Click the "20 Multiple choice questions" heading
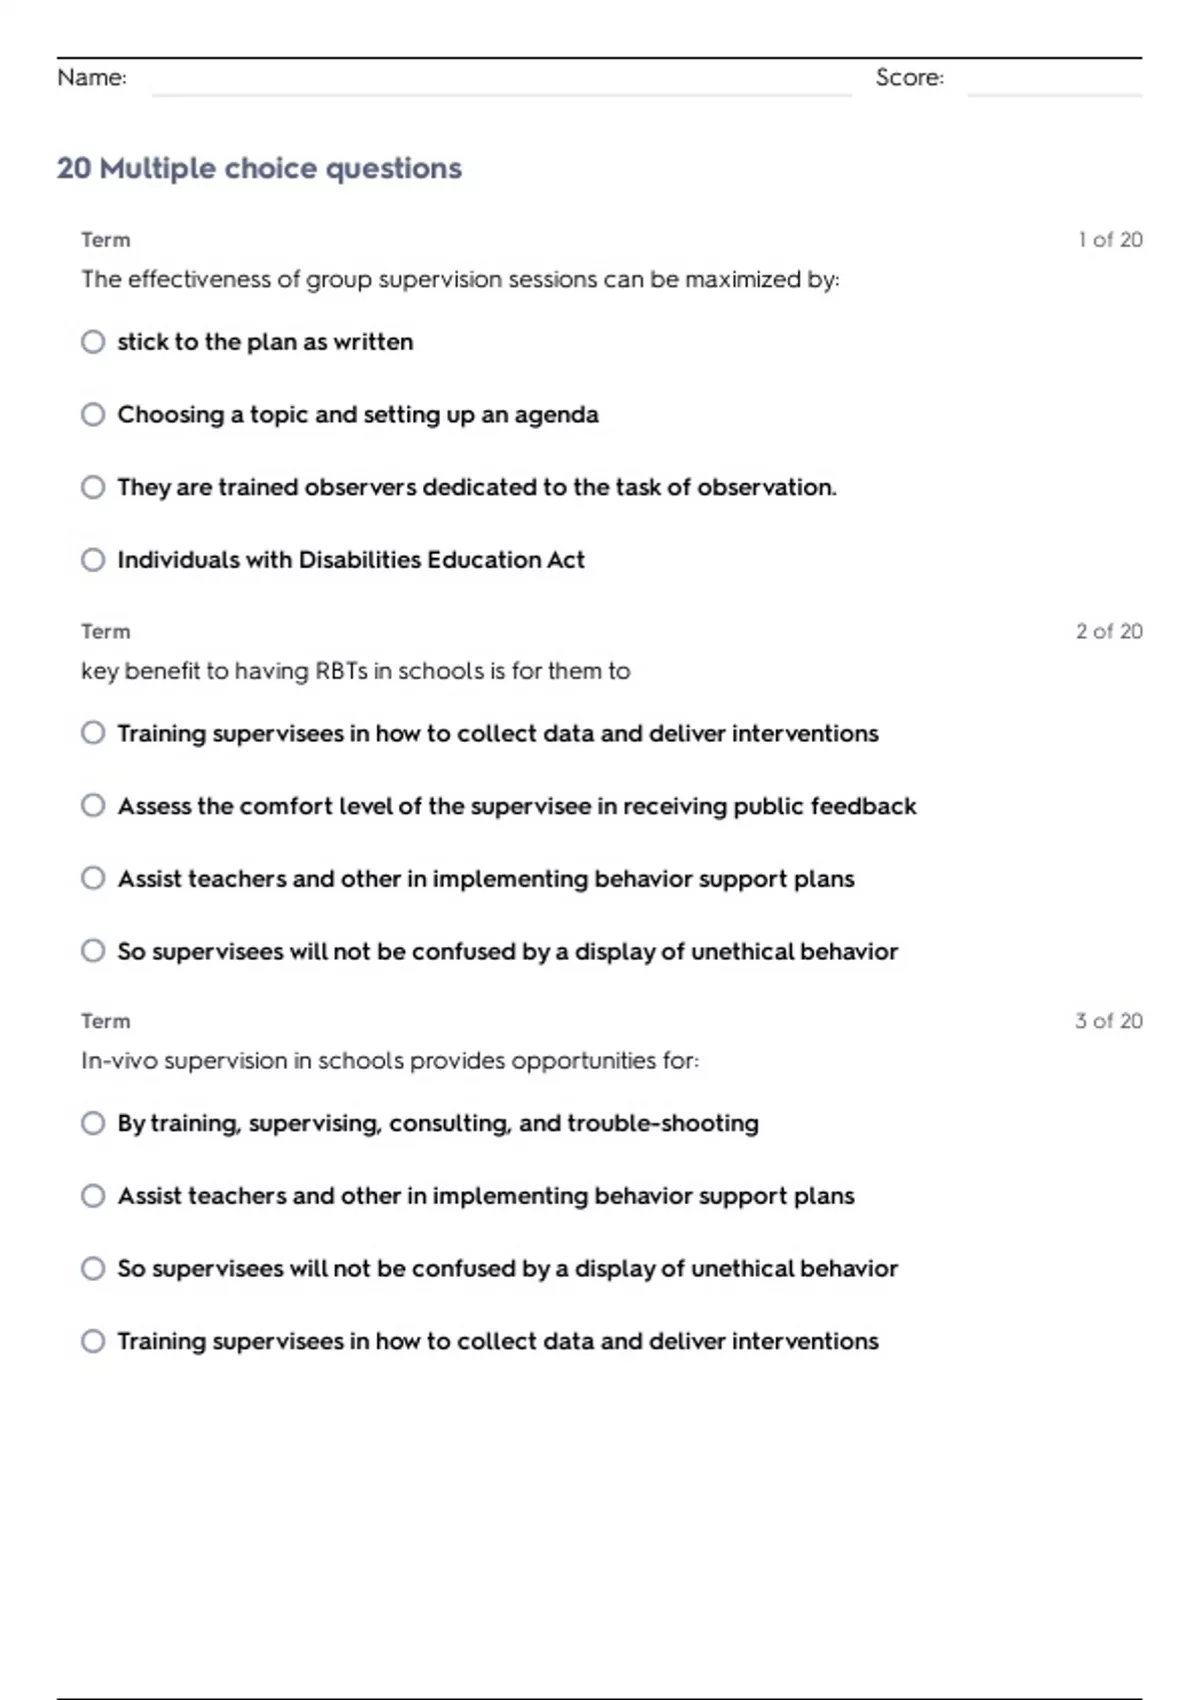The image size is (1200, 1700). pos(259,168)
